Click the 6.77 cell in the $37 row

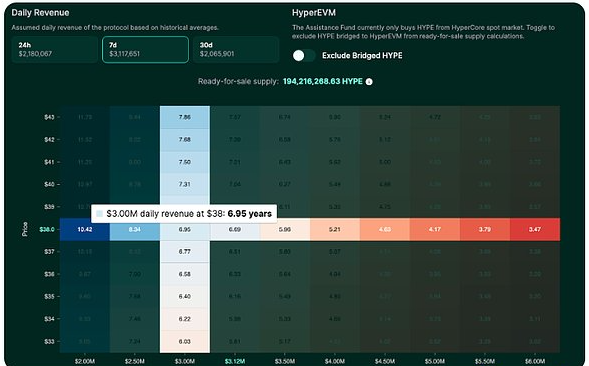185,252
